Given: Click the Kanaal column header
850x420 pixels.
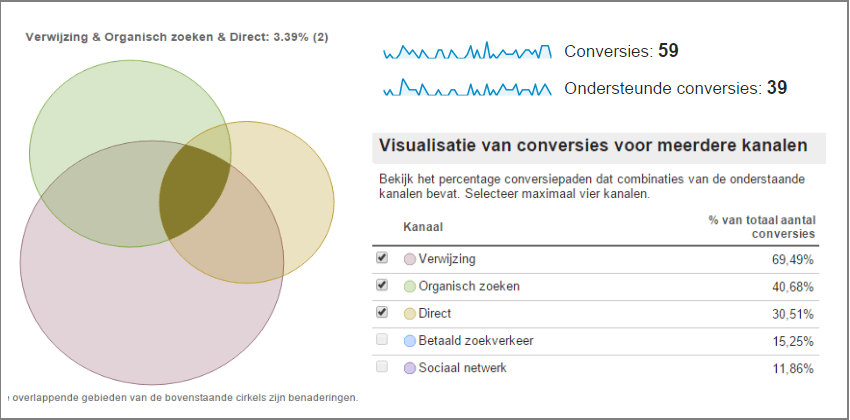Looking at the screenshot, I should coord(423,227).
